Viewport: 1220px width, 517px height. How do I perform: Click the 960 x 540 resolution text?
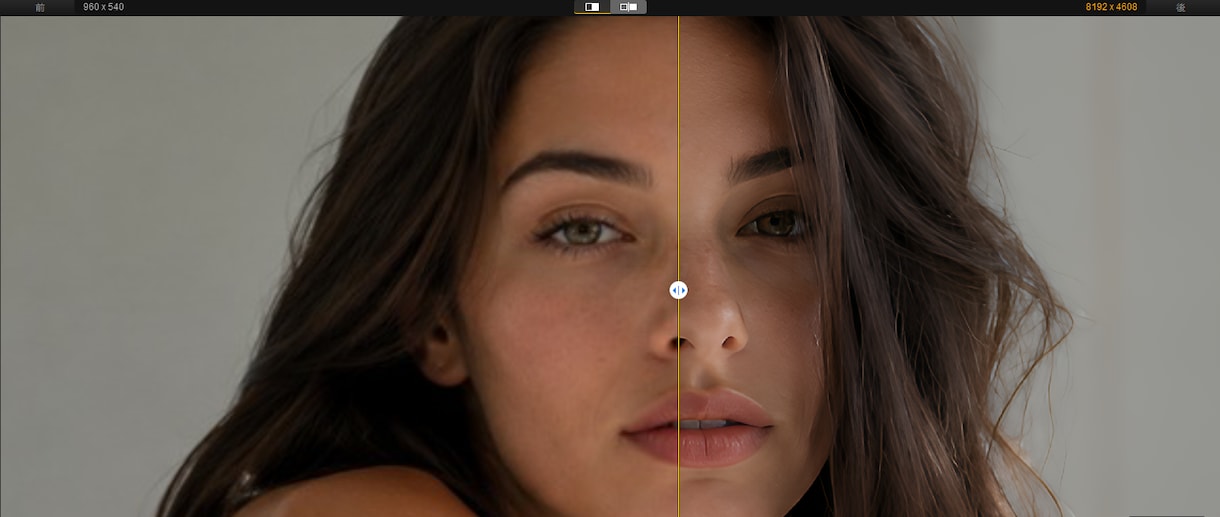[x=104, y=7]
